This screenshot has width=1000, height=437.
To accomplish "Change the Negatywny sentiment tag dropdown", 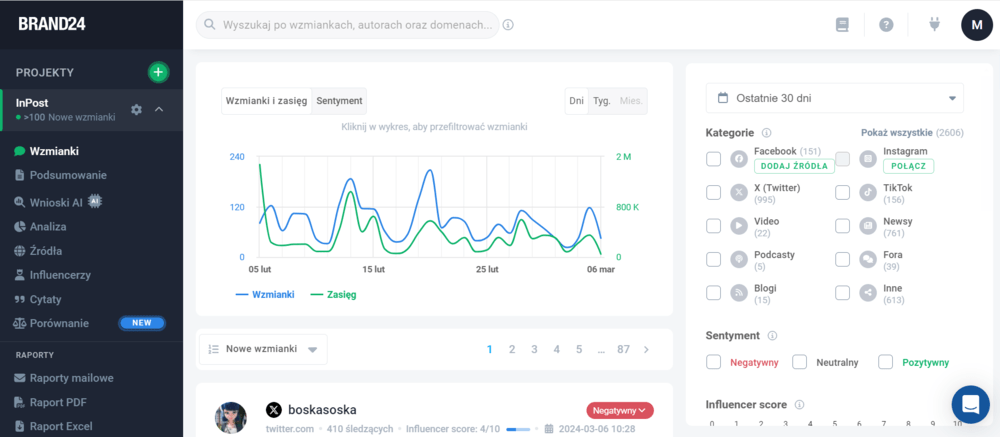I will (619, 410).
